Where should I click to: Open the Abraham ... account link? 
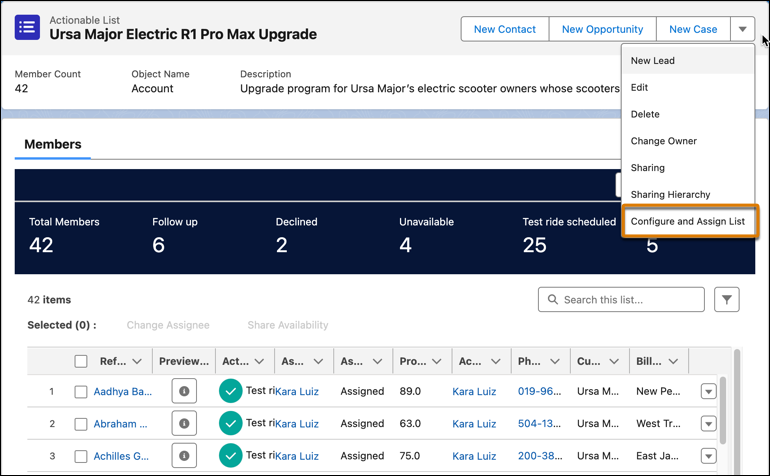click(120, 424)
